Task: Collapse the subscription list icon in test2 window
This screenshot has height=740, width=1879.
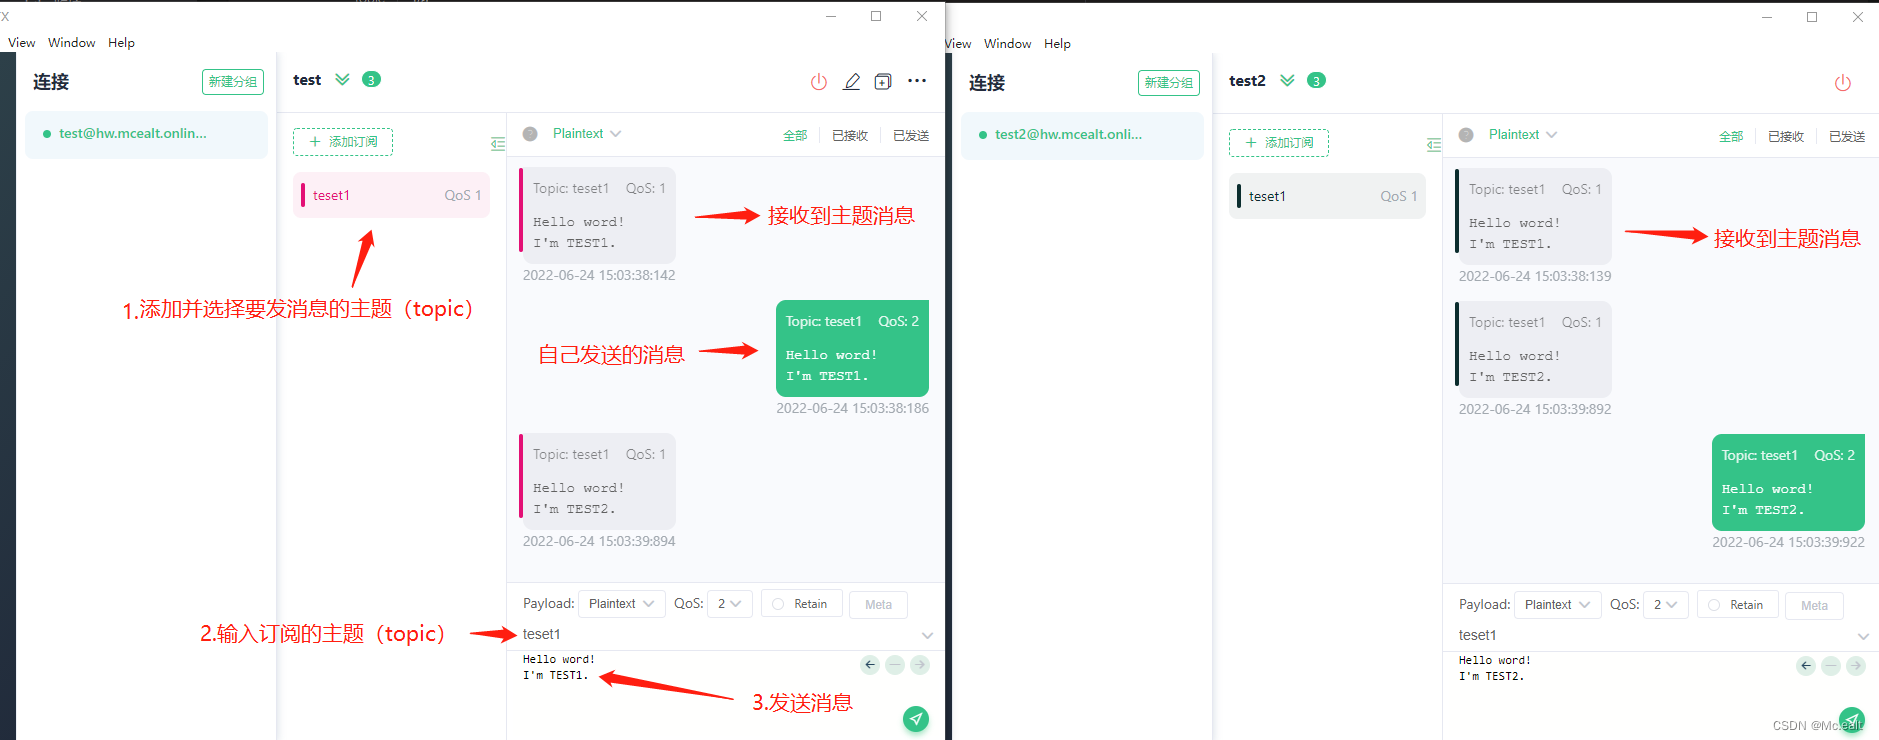Action: 1434,145
